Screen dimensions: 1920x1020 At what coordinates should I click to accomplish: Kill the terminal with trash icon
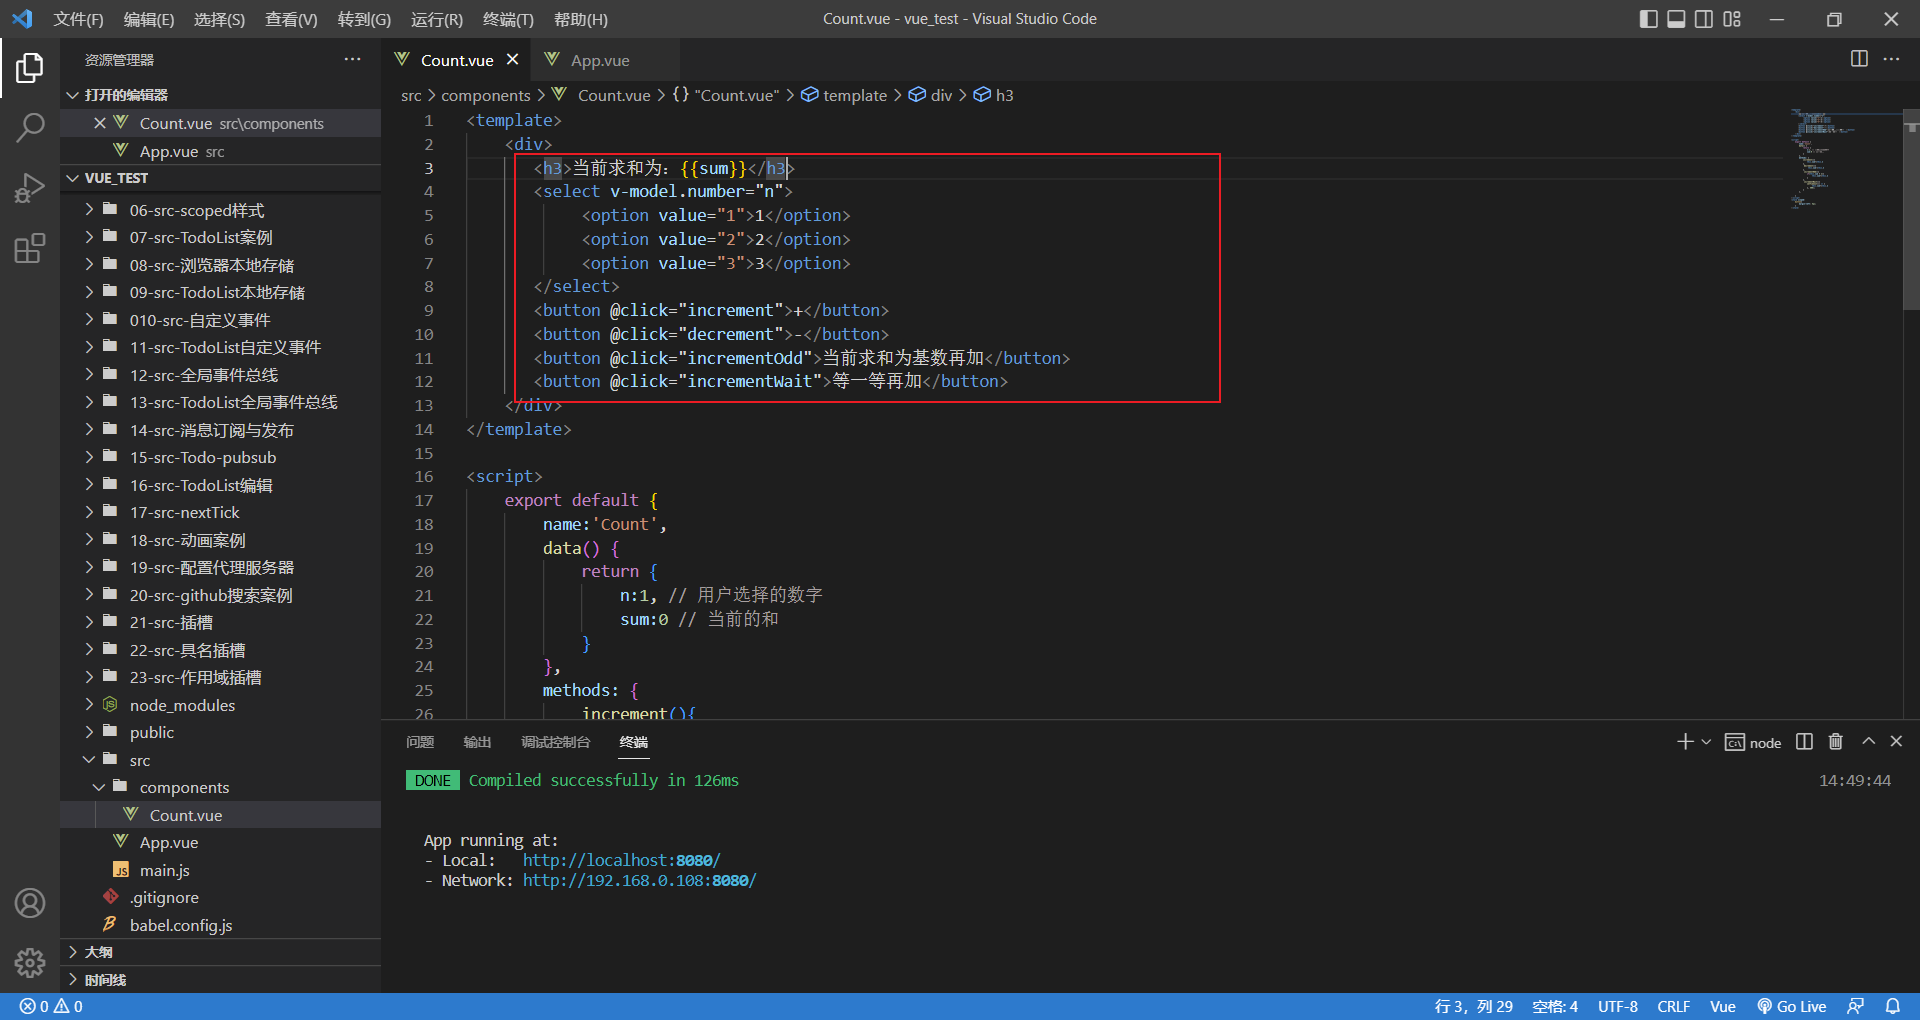point(1836,741)
